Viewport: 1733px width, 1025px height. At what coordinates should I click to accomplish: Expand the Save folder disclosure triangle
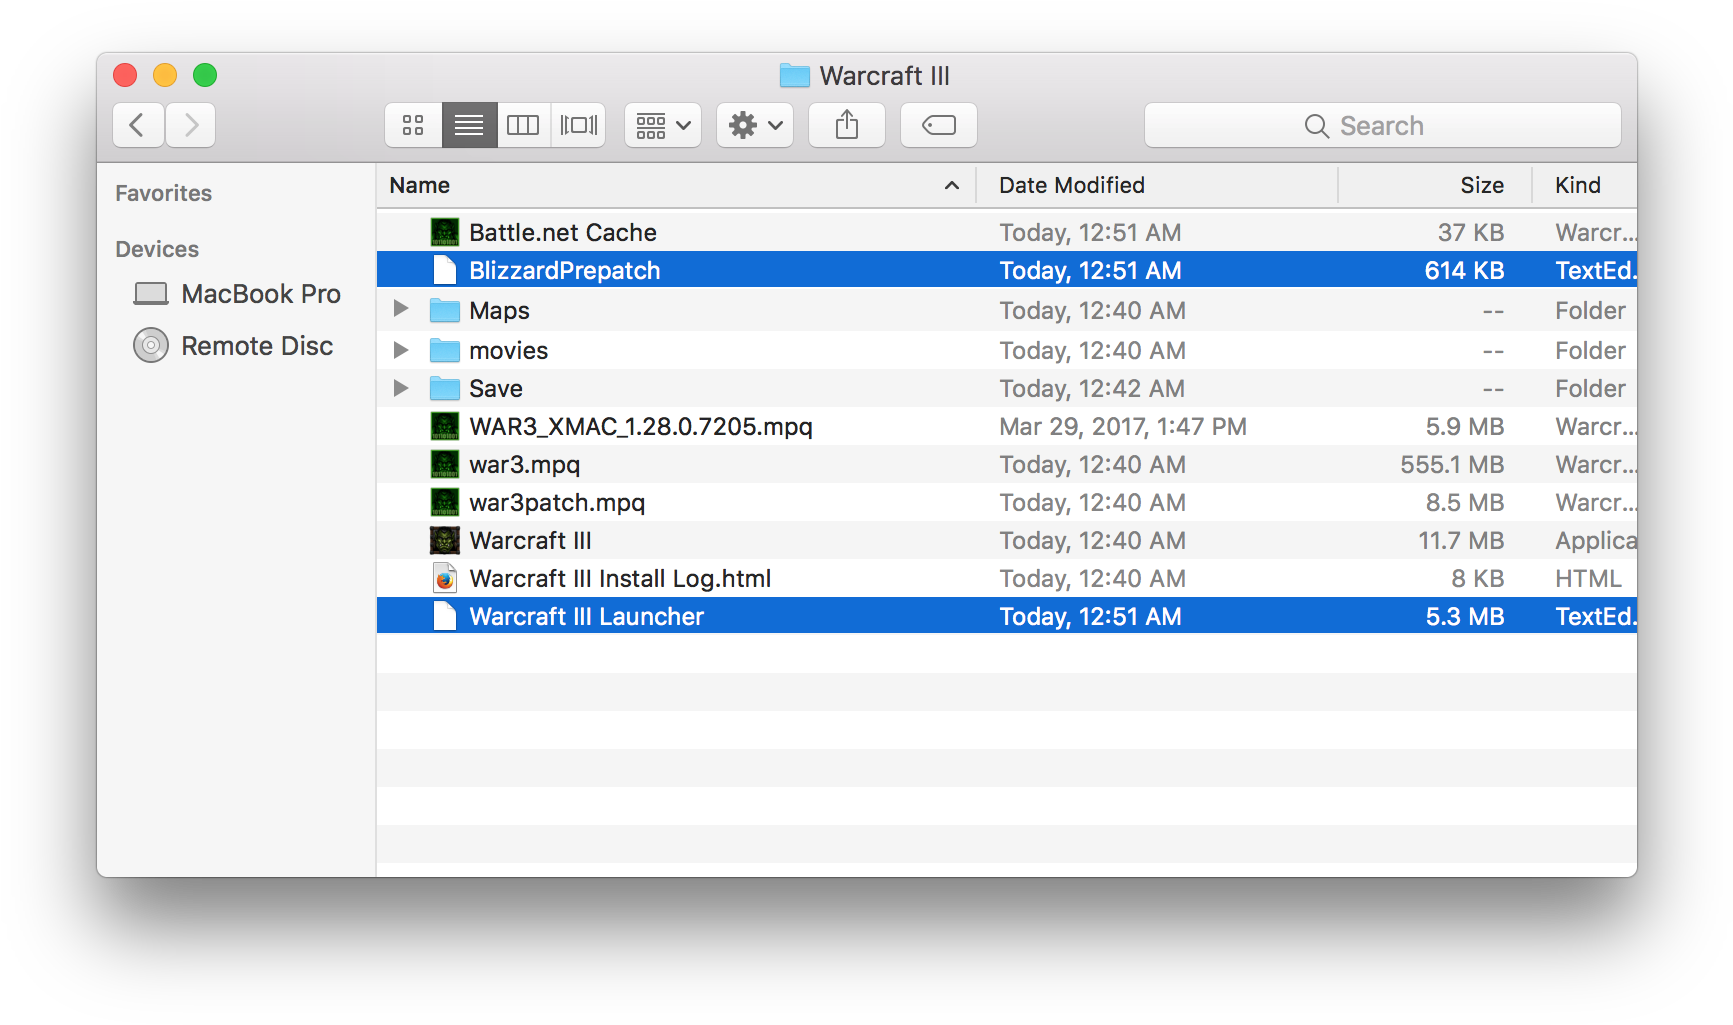(x=401, y=388)
